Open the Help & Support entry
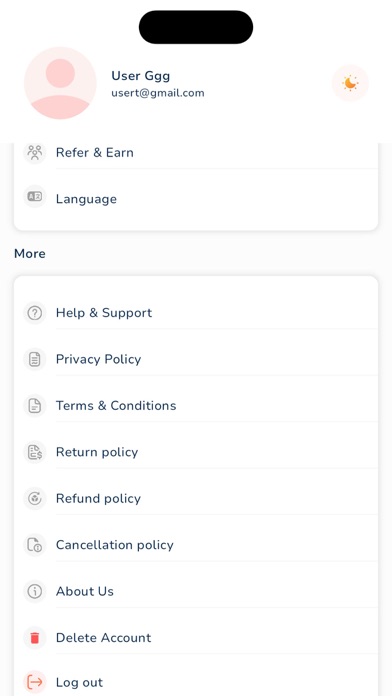 tap(196, 313)
